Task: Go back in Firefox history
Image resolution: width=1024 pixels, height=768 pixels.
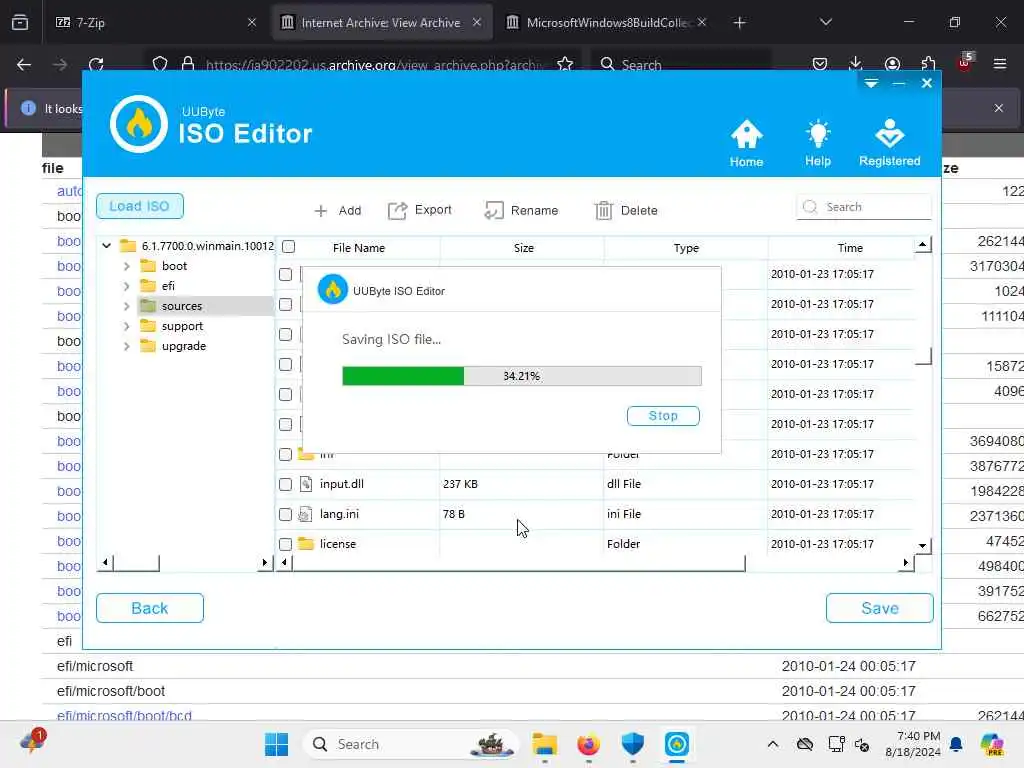Action: [x=24, y=64]
